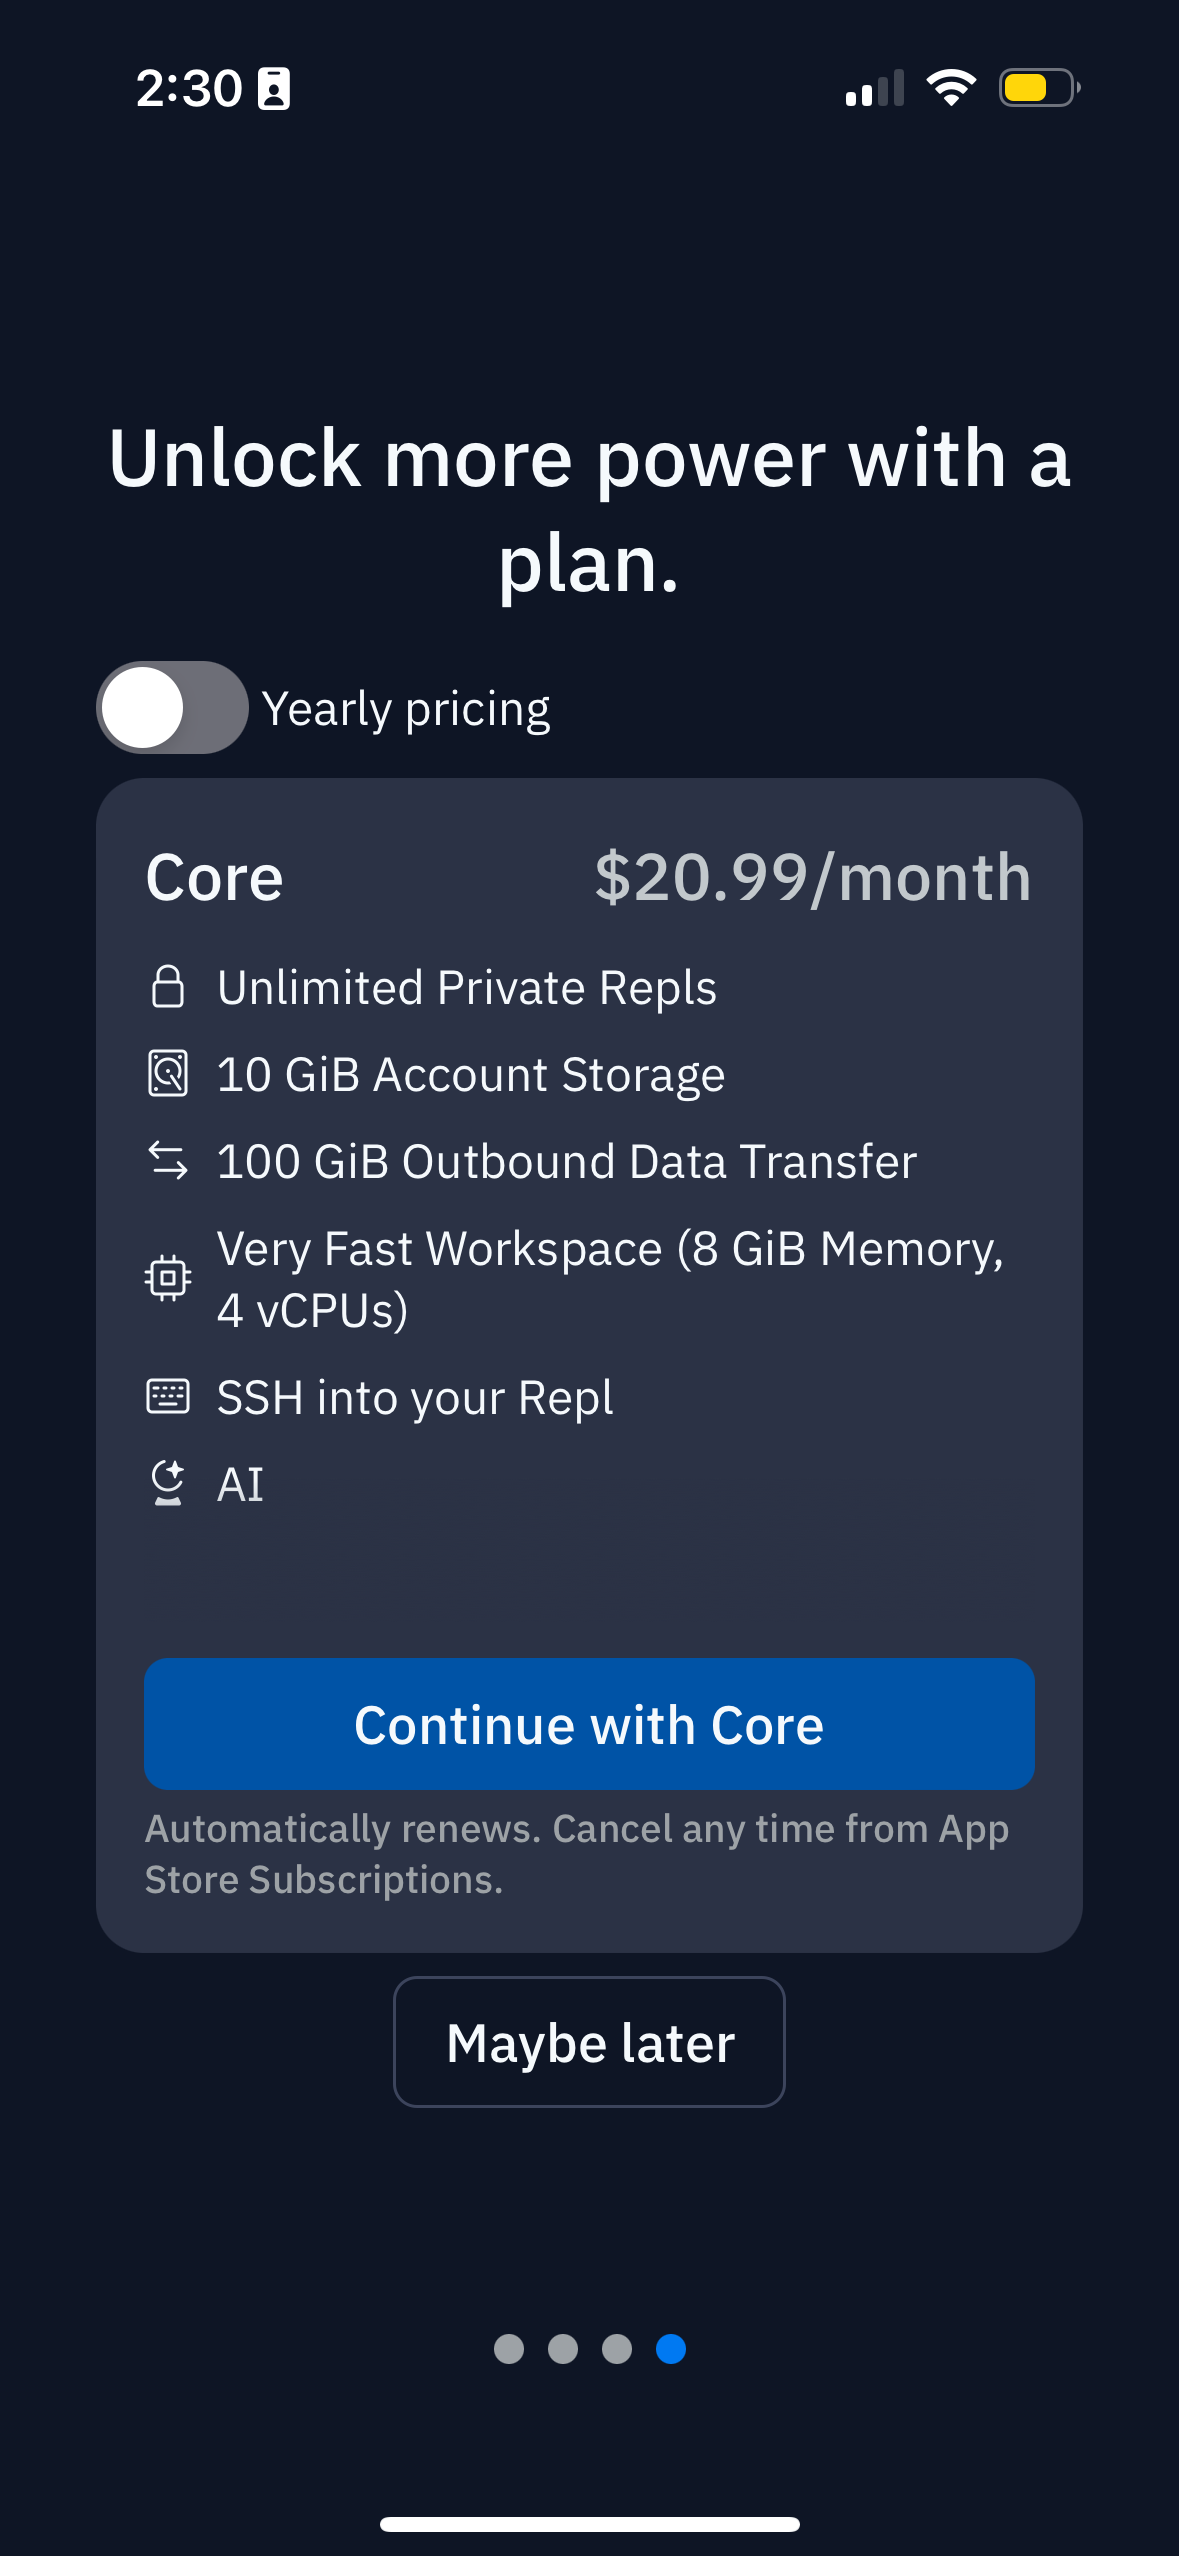Dismiss with the Maybe later button
The width and height of the screenshot is (1179, 2556).
(589, 2042)
